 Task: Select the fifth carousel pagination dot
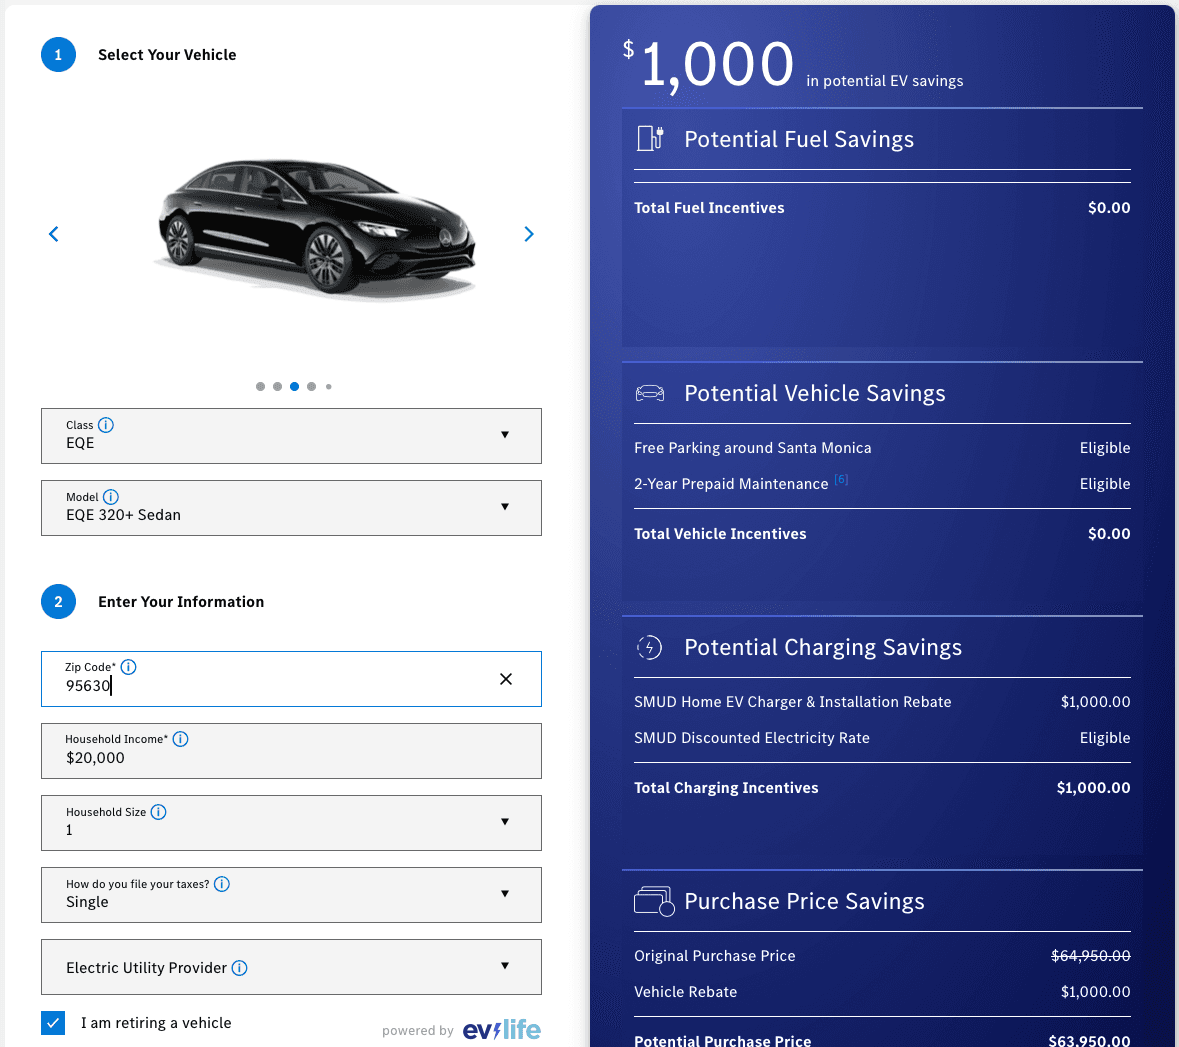328,385
